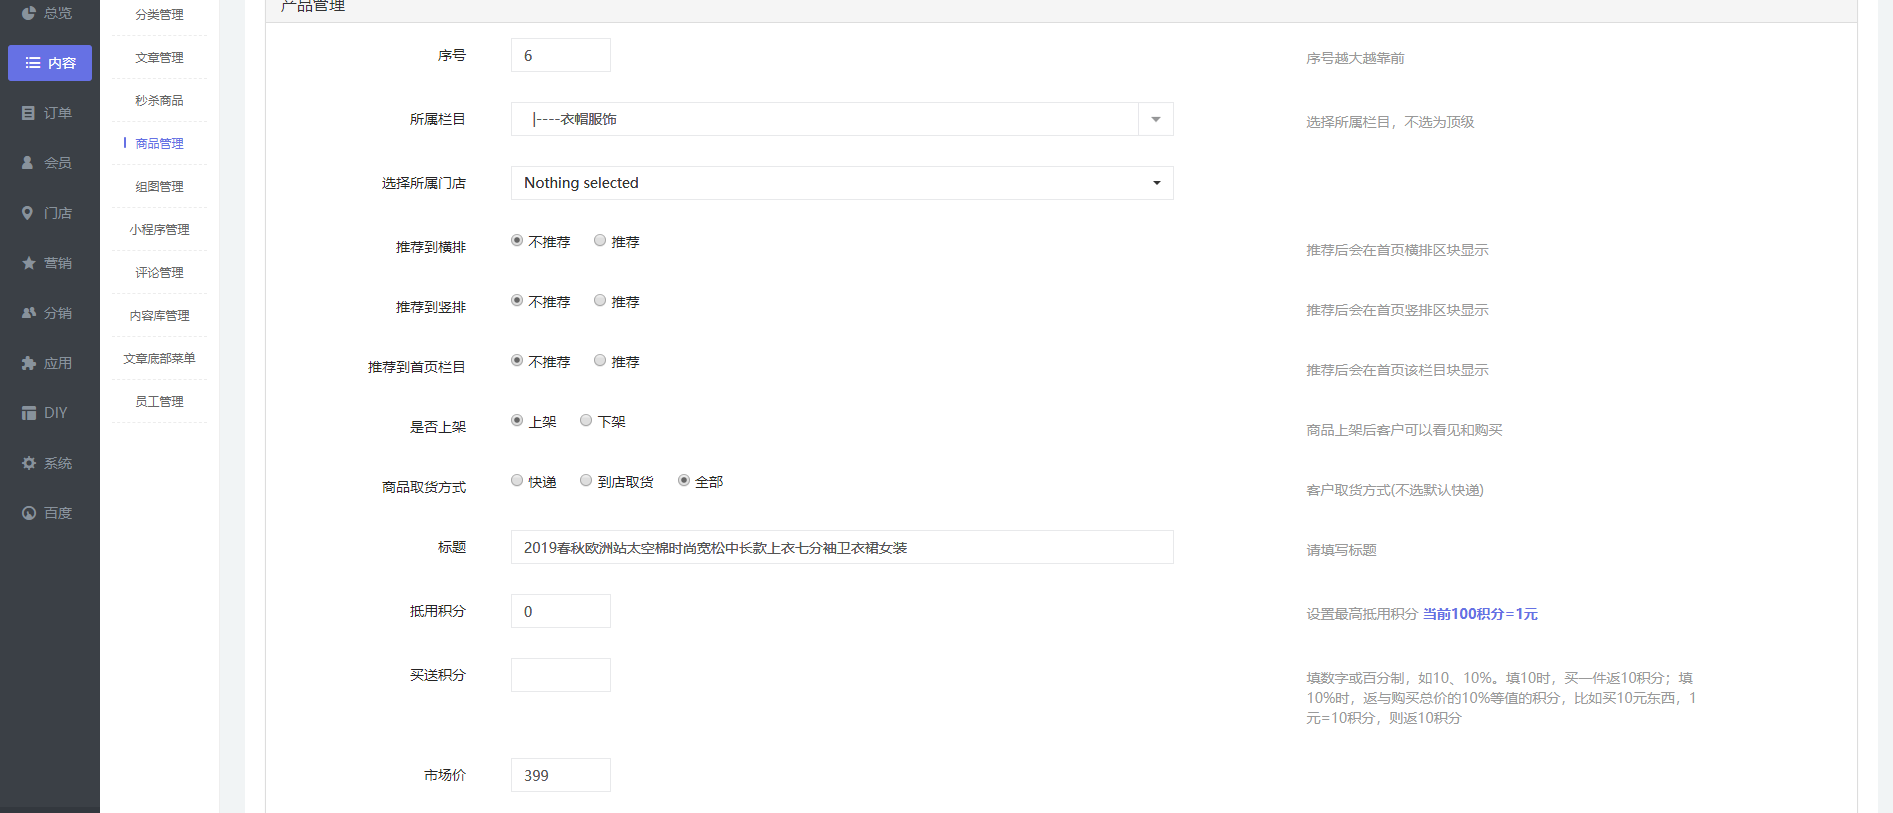Screen dimensions: 1893x813
Task: Click the 买送积分 input field
Action: pos(561,675)
